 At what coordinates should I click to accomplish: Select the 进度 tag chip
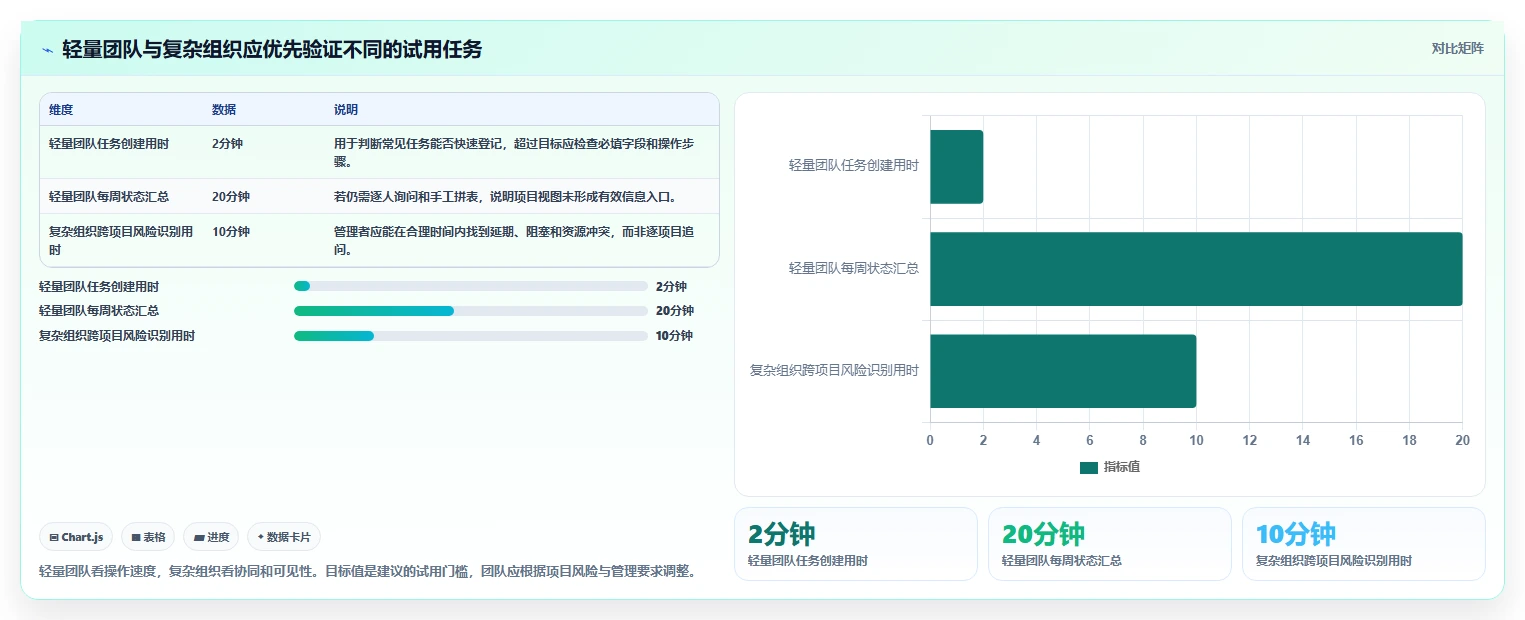(x=211, y=537)
